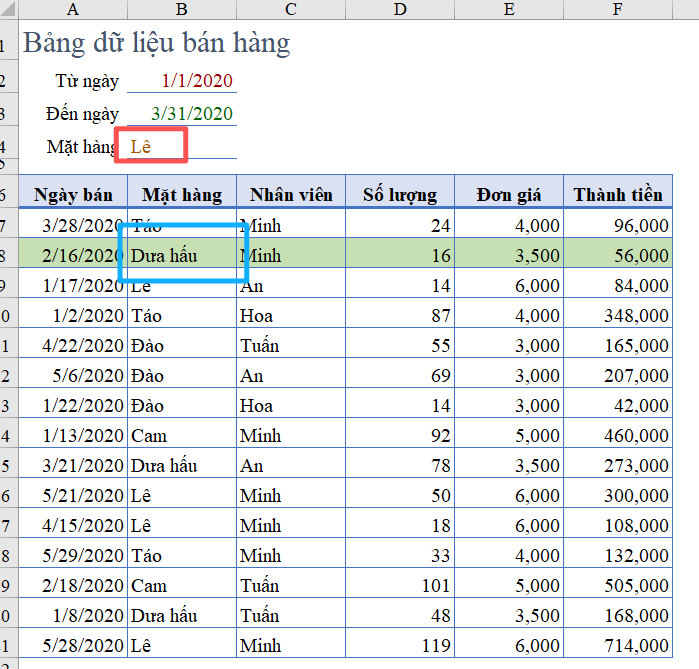Click the amount 56,000 in the green row
The width and height of the screenshot is (699, 669).
pyautogui.click(x=618, y=255)
